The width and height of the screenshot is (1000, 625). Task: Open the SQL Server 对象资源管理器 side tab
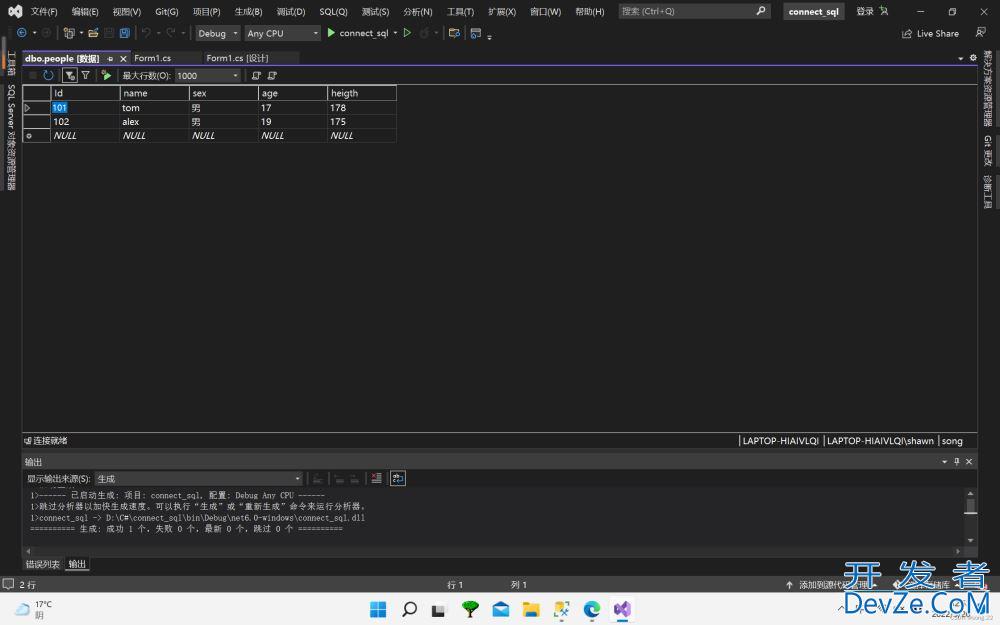11,137
